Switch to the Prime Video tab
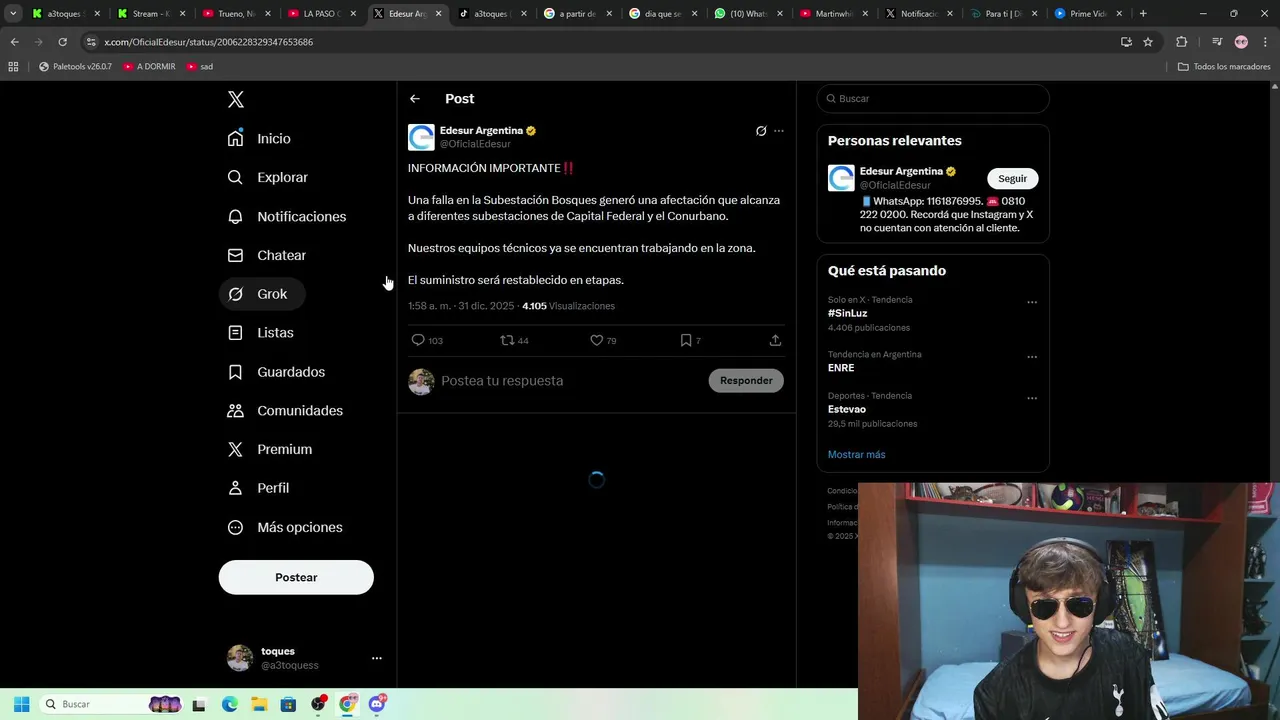1280x720 pixels. click(x=1089, y=14)
